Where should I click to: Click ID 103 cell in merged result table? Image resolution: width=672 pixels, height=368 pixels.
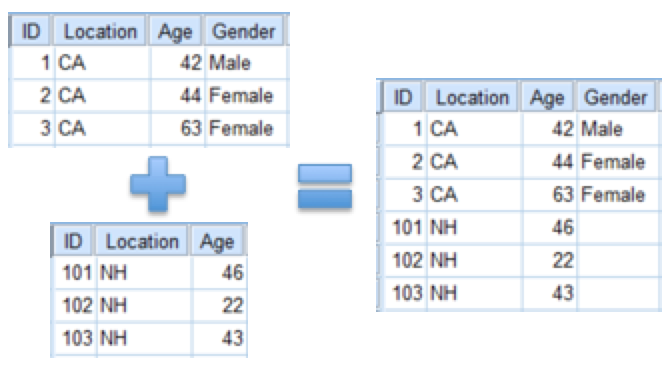(405, 293)
